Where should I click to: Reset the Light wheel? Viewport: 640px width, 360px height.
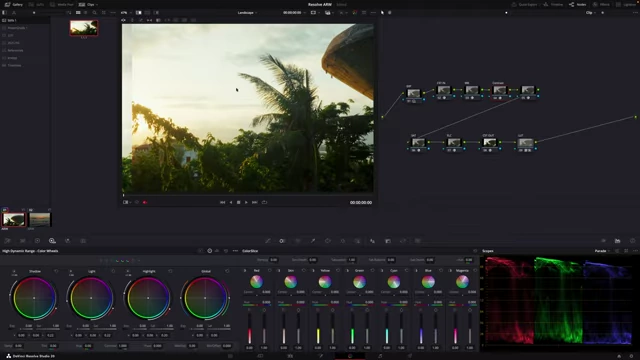113,271
